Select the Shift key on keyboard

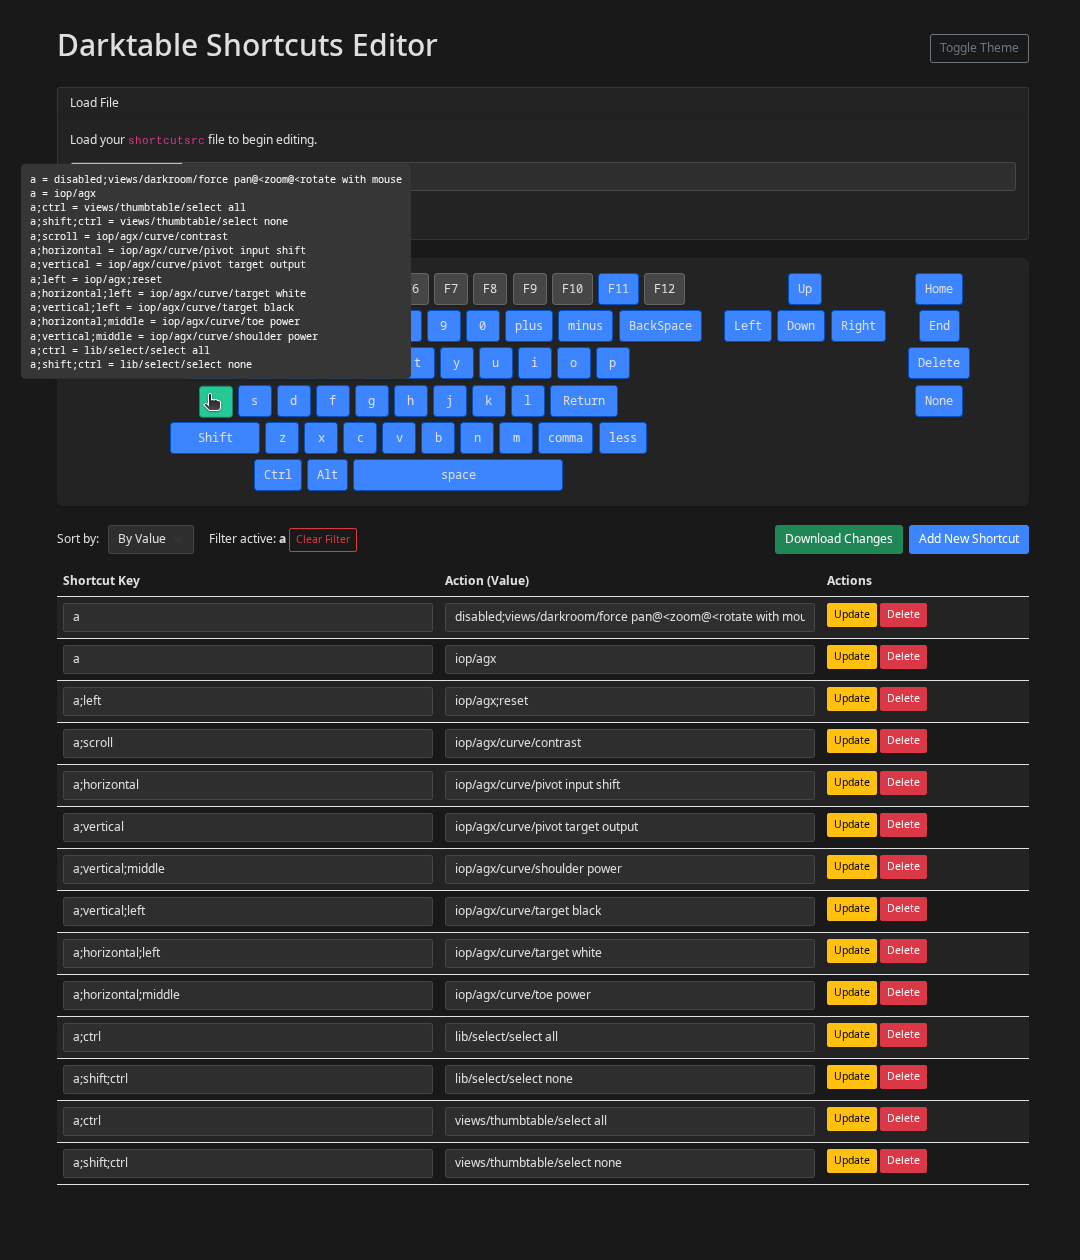pyautogui.click(x=215, y=438)
